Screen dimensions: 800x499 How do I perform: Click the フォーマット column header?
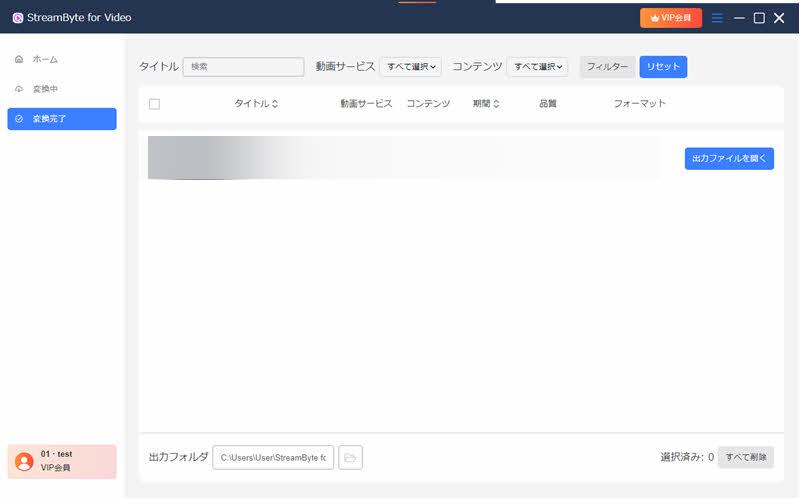click(639, 104)
